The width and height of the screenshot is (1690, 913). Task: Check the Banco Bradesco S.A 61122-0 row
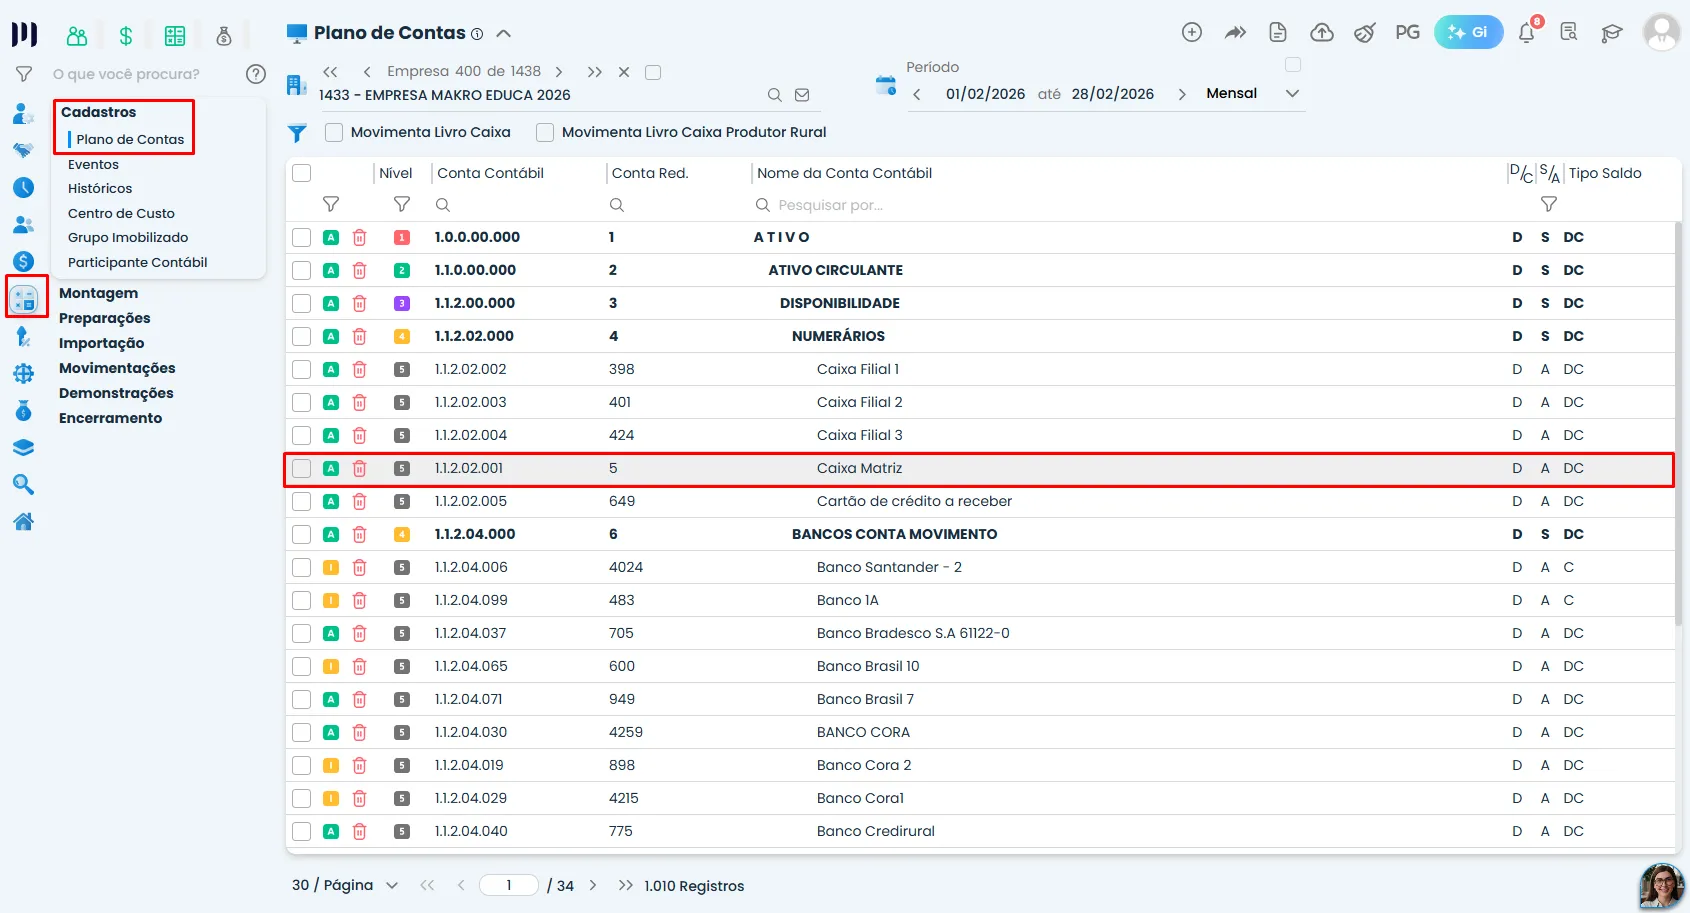coord(301,633)
